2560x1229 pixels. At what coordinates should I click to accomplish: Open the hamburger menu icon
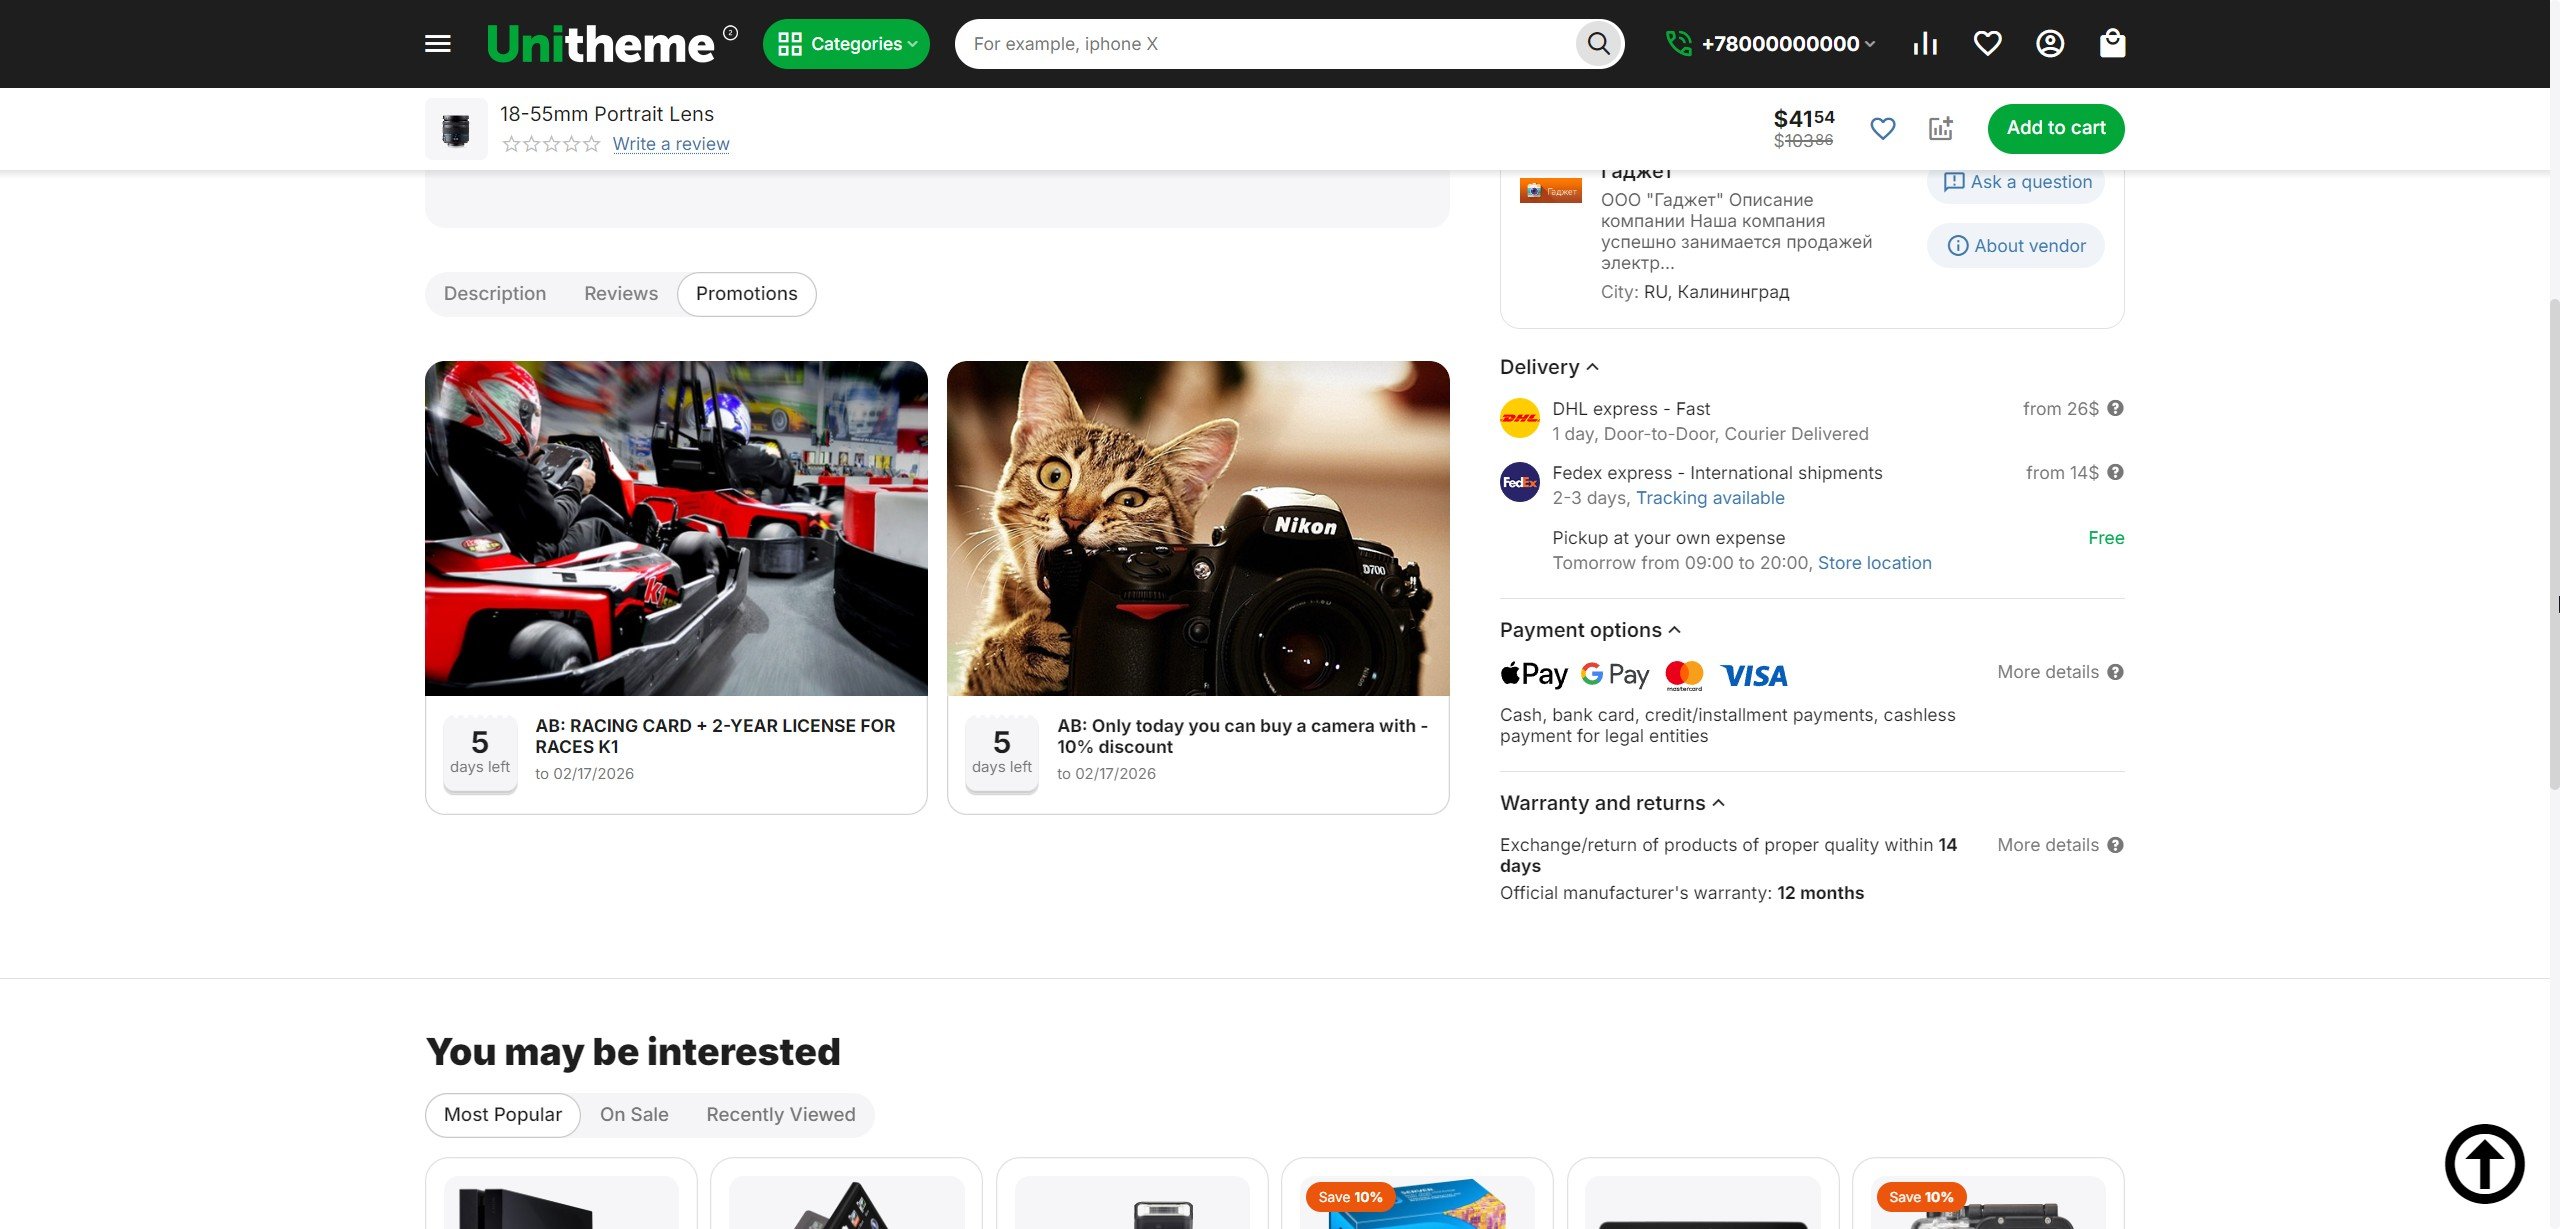(x=438, y=44)
